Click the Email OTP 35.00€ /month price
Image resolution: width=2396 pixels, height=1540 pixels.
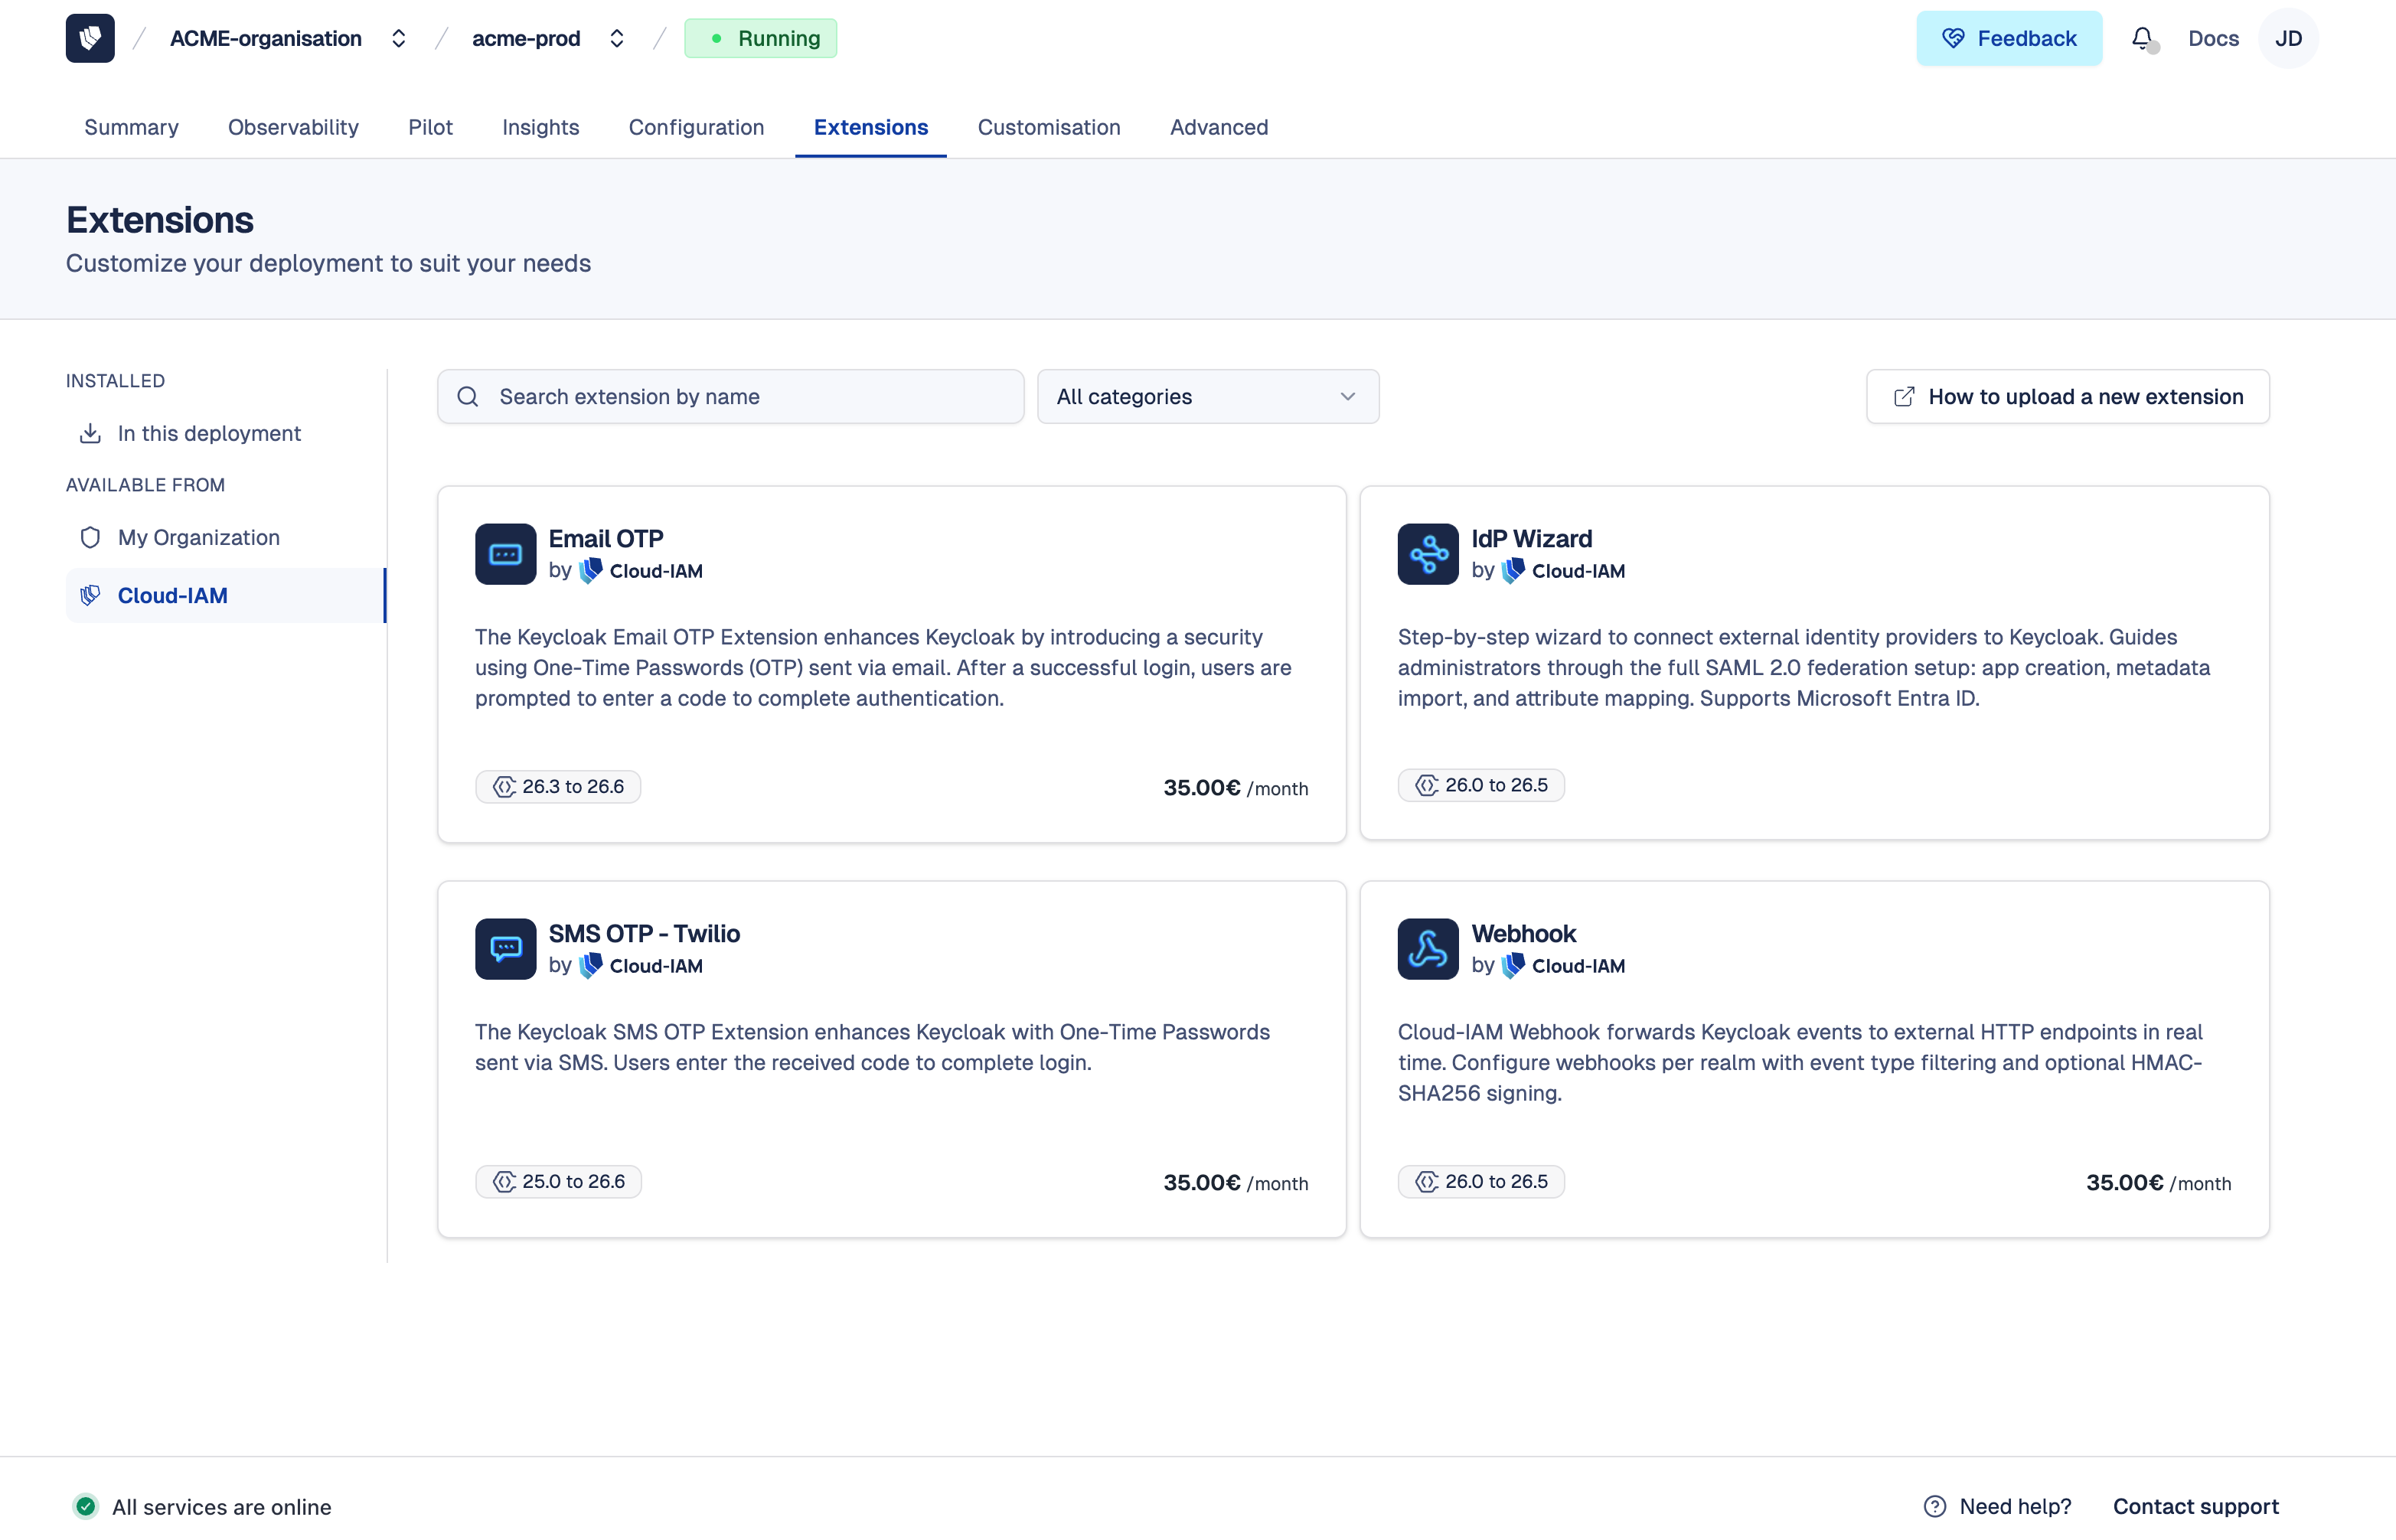tap(1235, 788)
